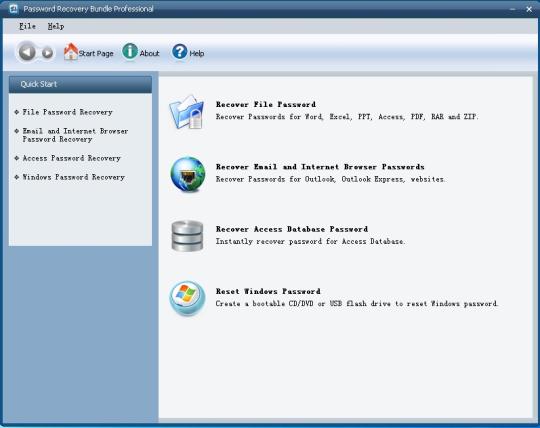The image size is (540, 428).
Task: Open the Help menu
Action: coord(56,26)
